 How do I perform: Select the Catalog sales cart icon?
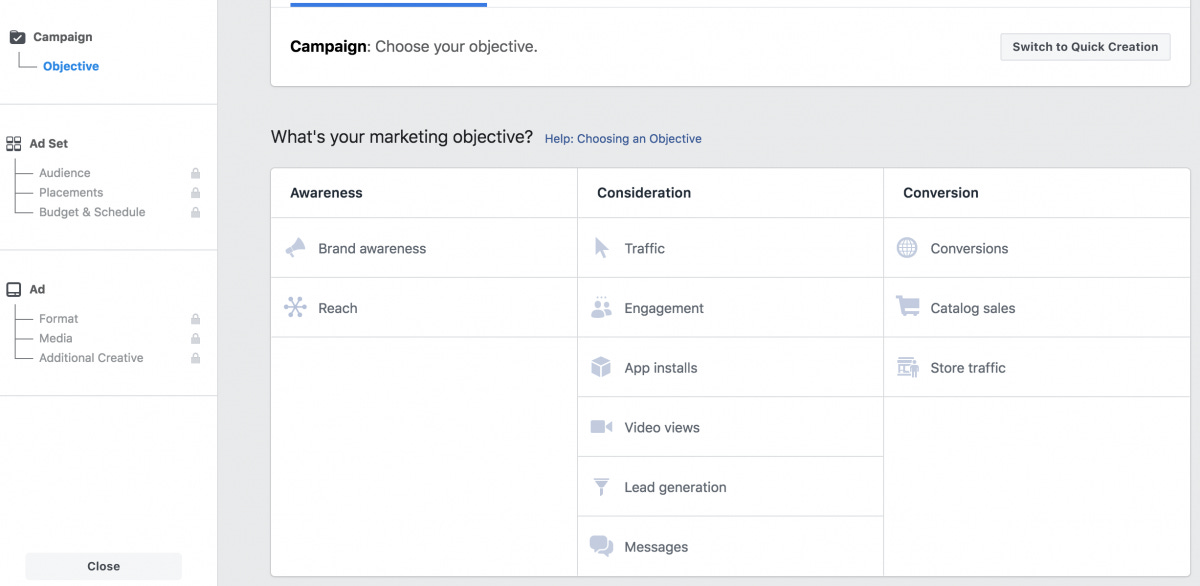click(x=907, y=308)
